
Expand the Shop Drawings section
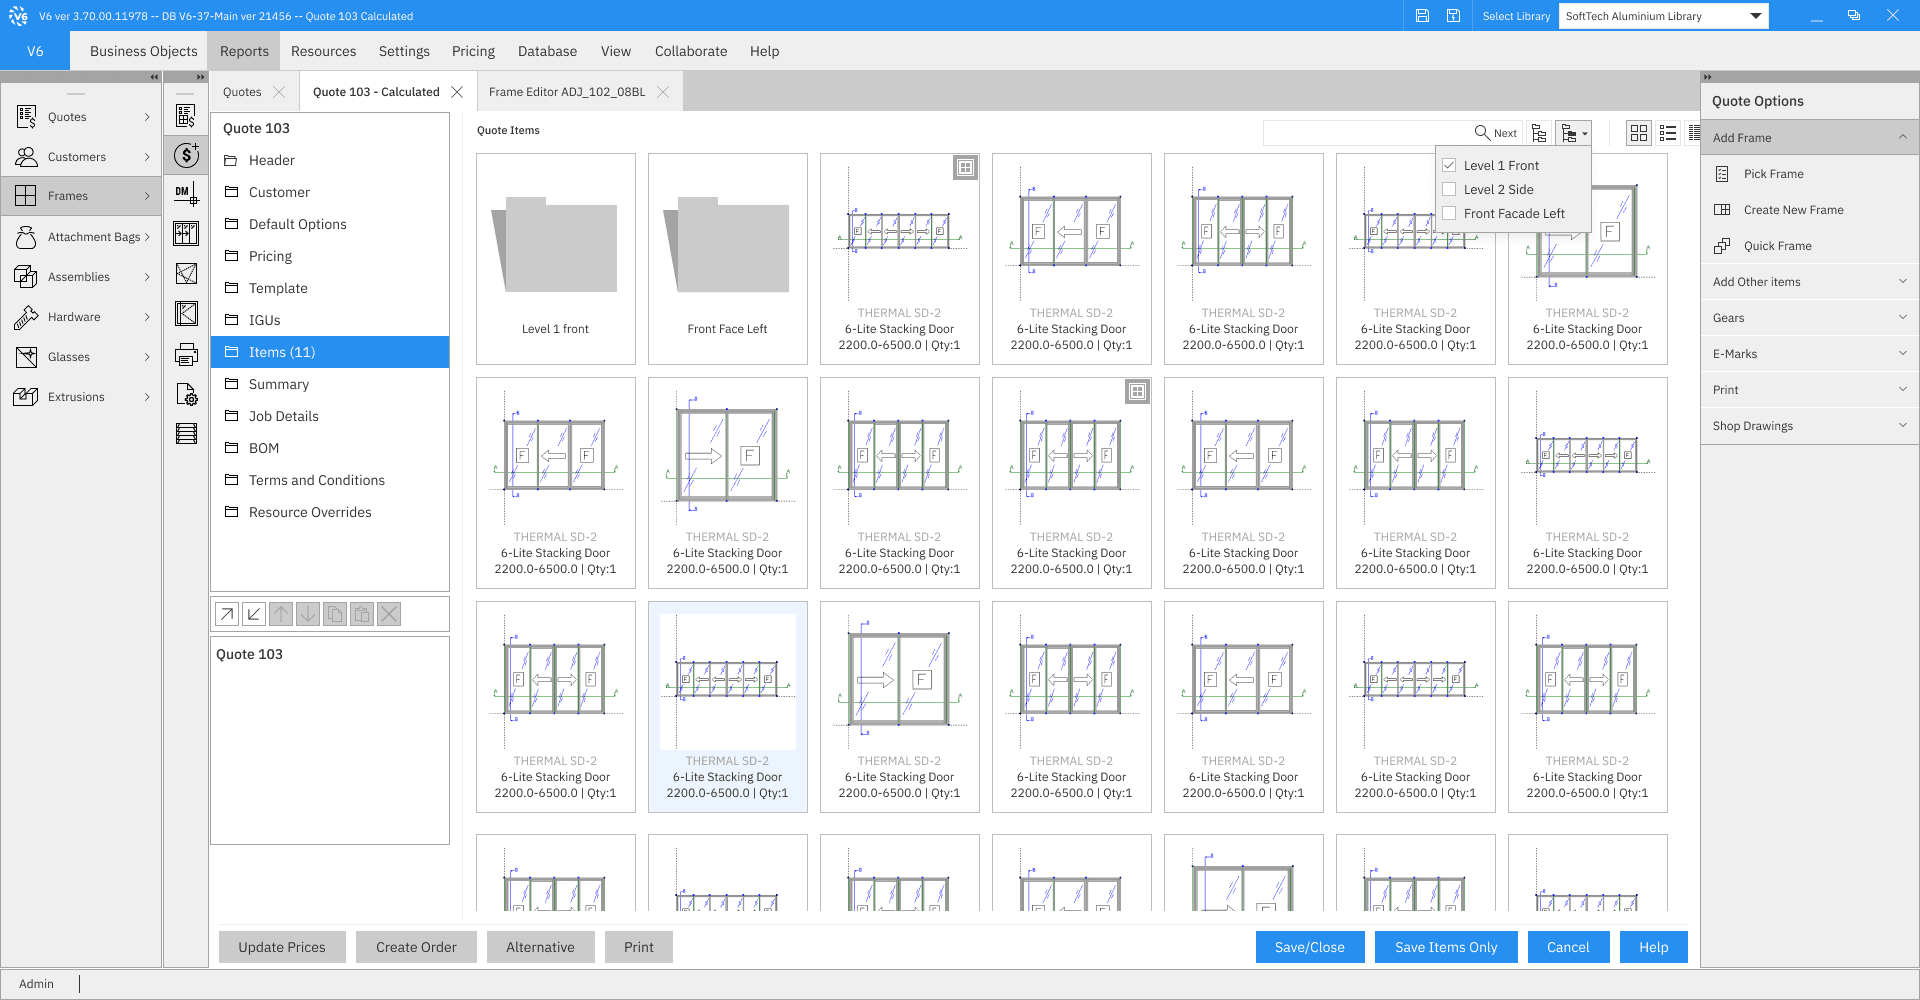[x=1808, y=425]
